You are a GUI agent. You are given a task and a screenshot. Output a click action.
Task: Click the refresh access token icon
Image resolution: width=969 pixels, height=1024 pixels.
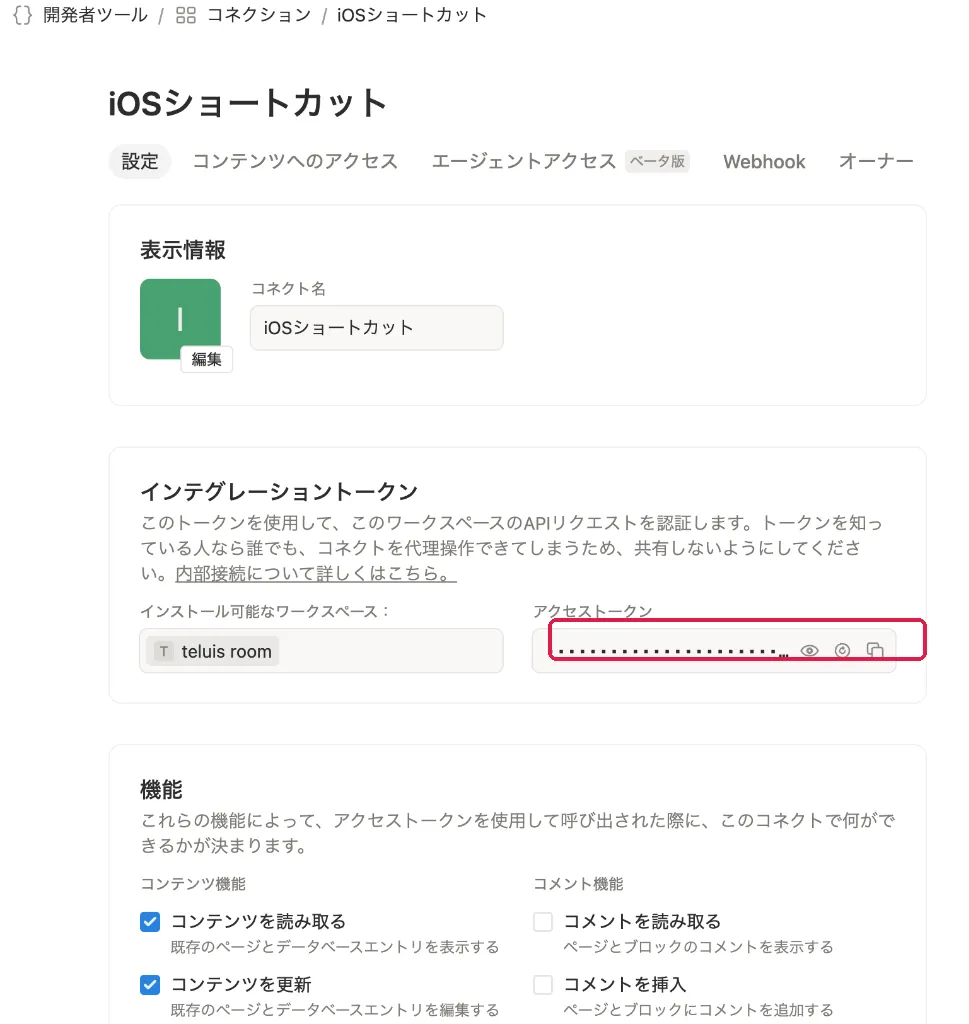click(842, 650)
